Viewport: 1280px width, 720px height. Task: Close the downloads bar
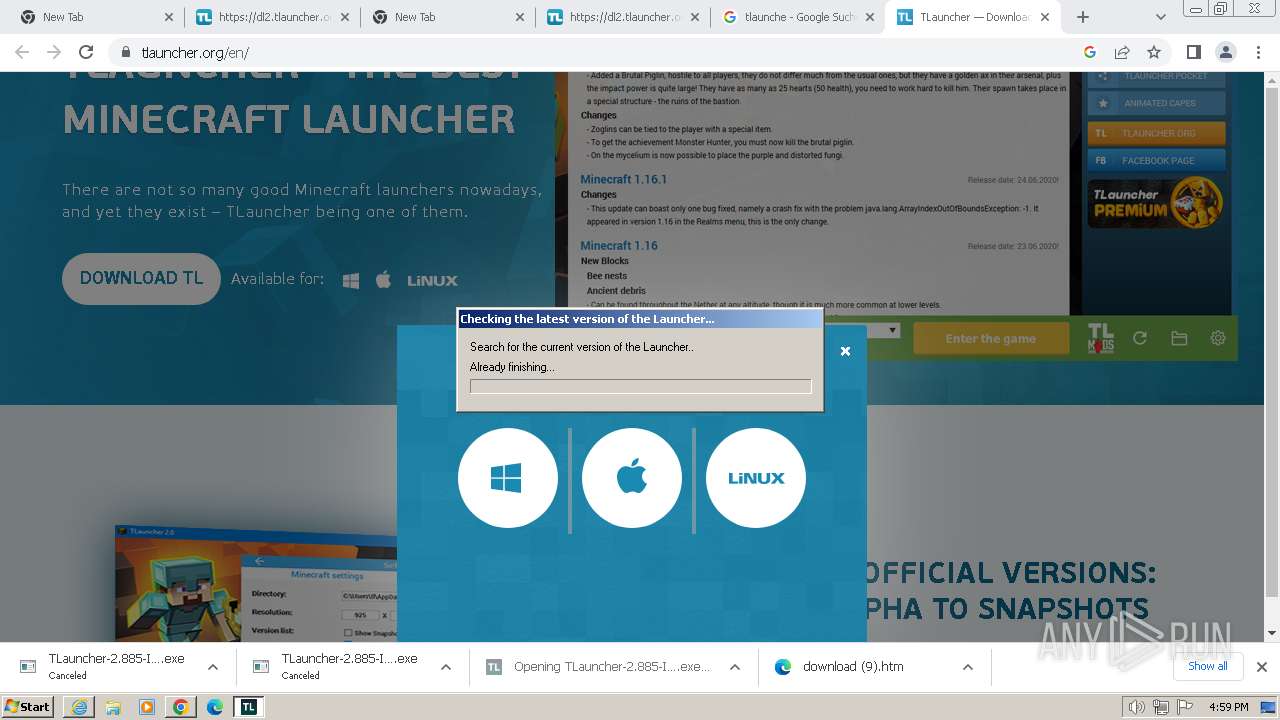(x=1262, y=667)
